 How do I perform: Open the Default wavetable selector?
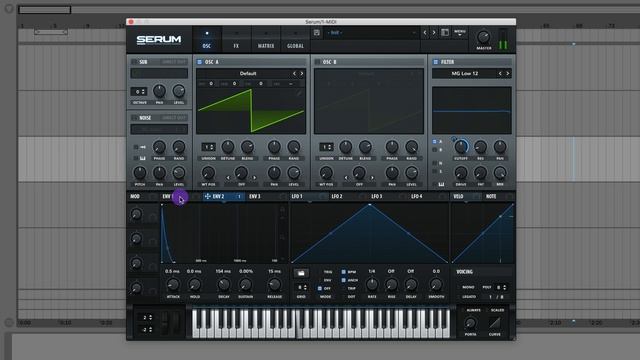click(248, 73)
